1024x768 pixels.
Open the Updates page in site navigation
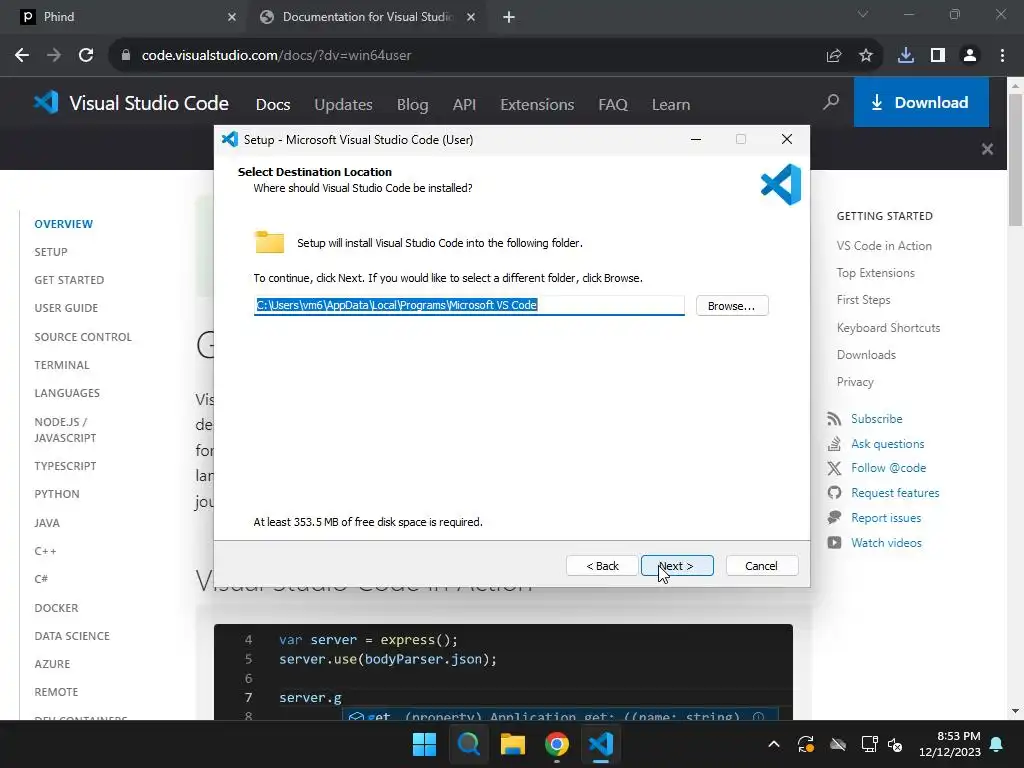(344, 104)
